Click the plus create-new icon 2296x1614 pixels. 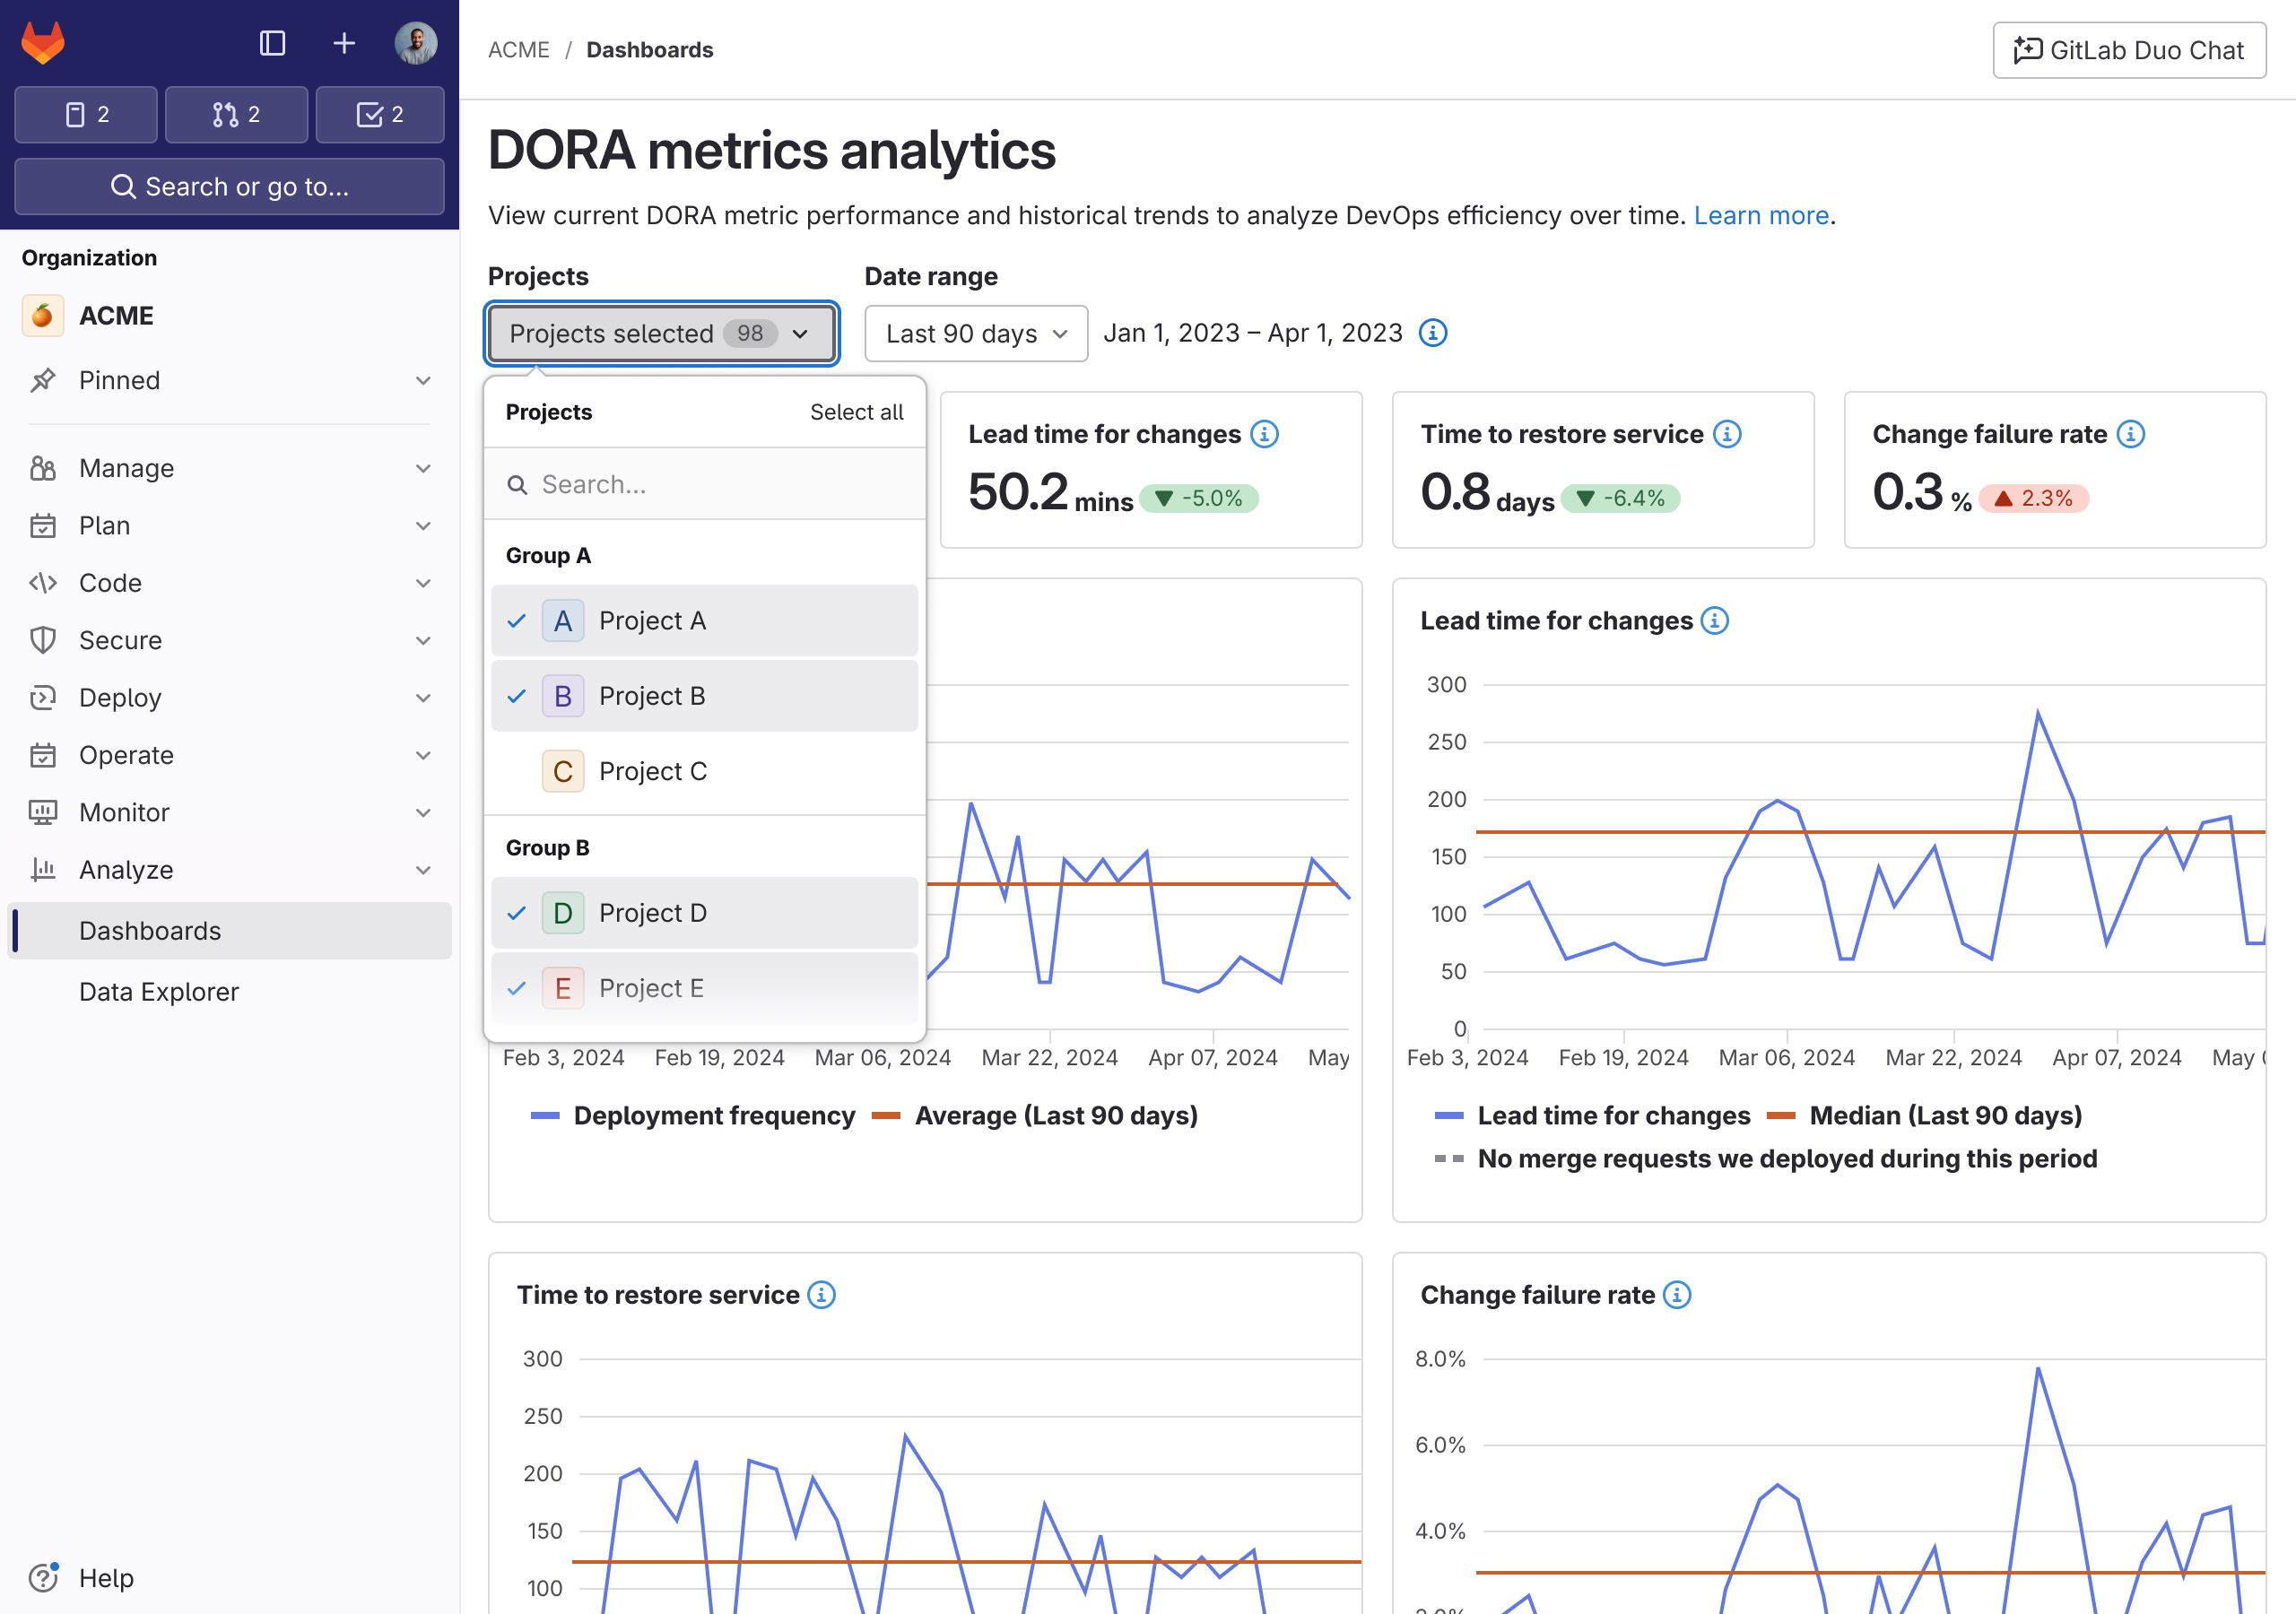344,43
